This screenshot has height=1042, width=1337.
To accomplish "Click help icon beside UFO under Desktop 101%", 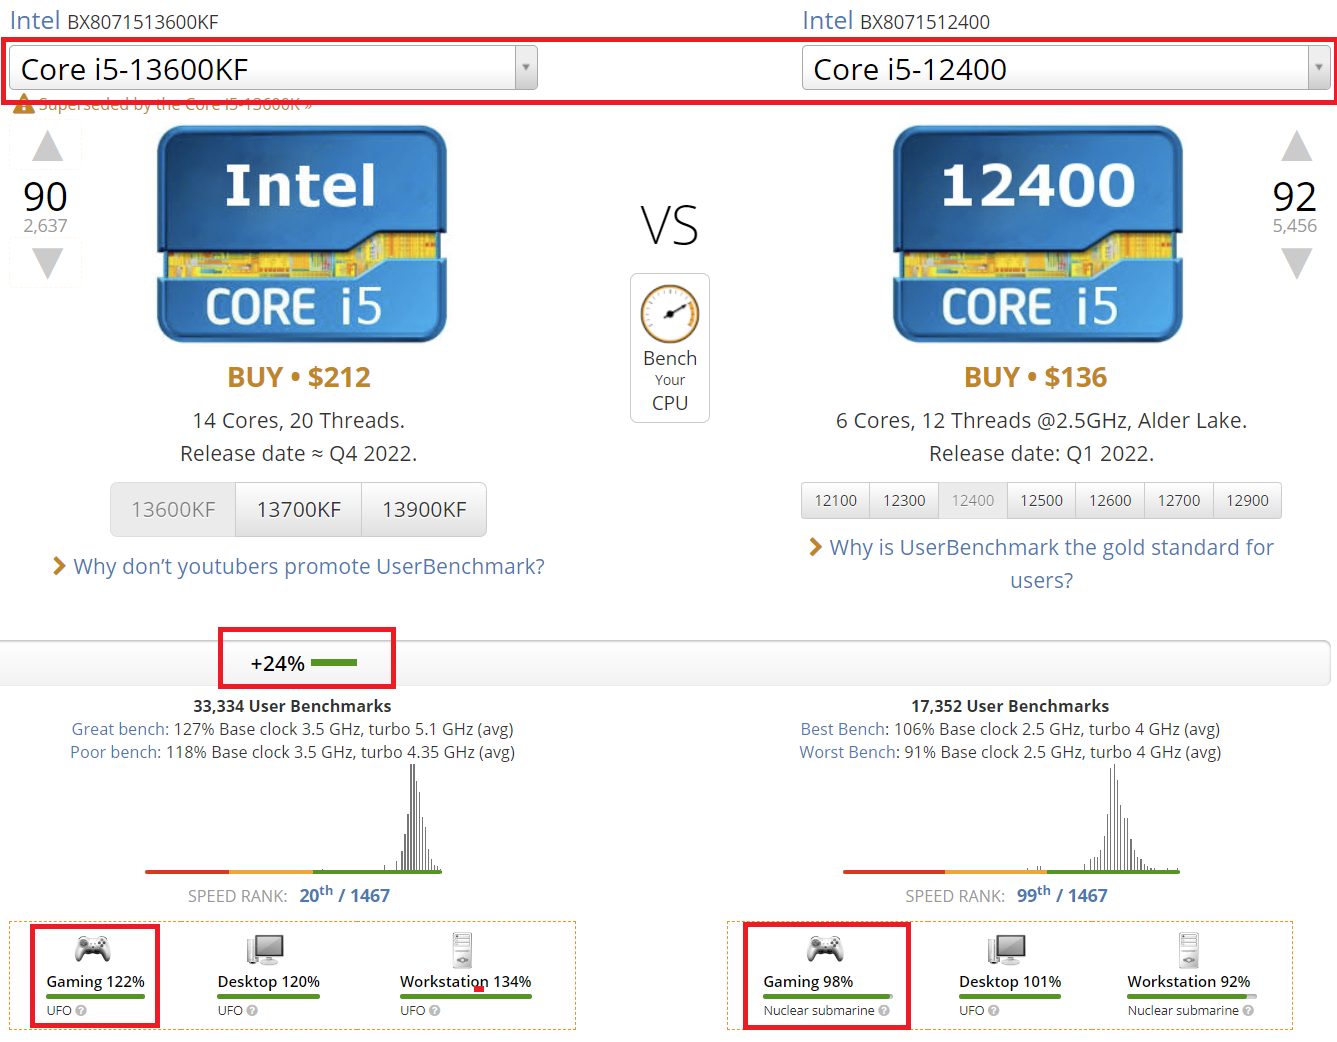I will (993, 1011).
